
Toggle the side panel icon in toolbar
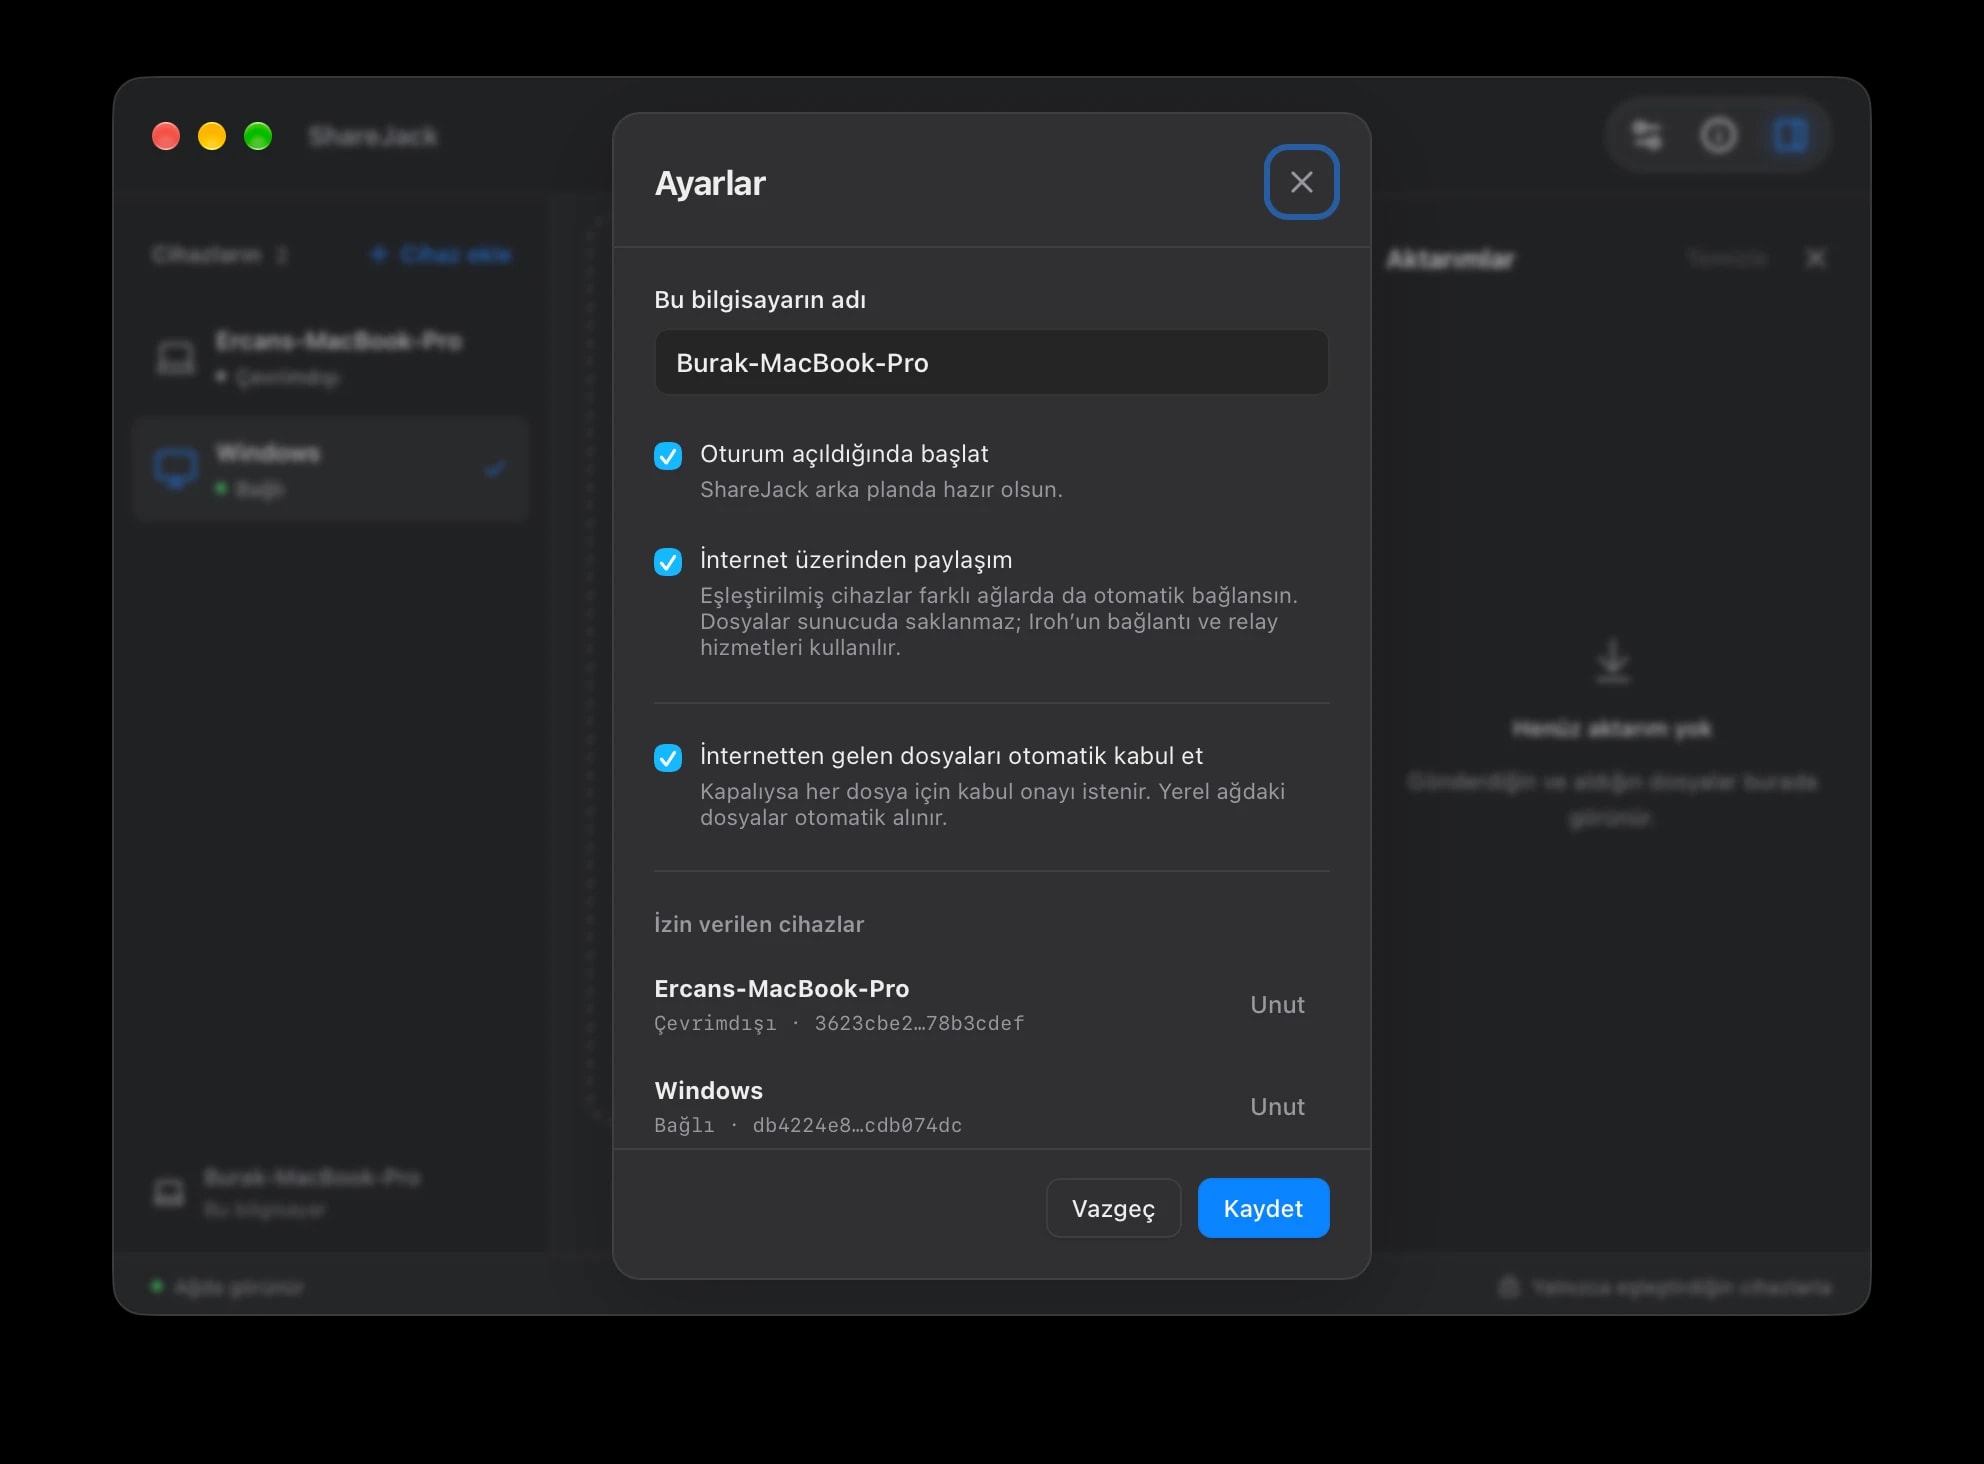tap(1790, 135)
